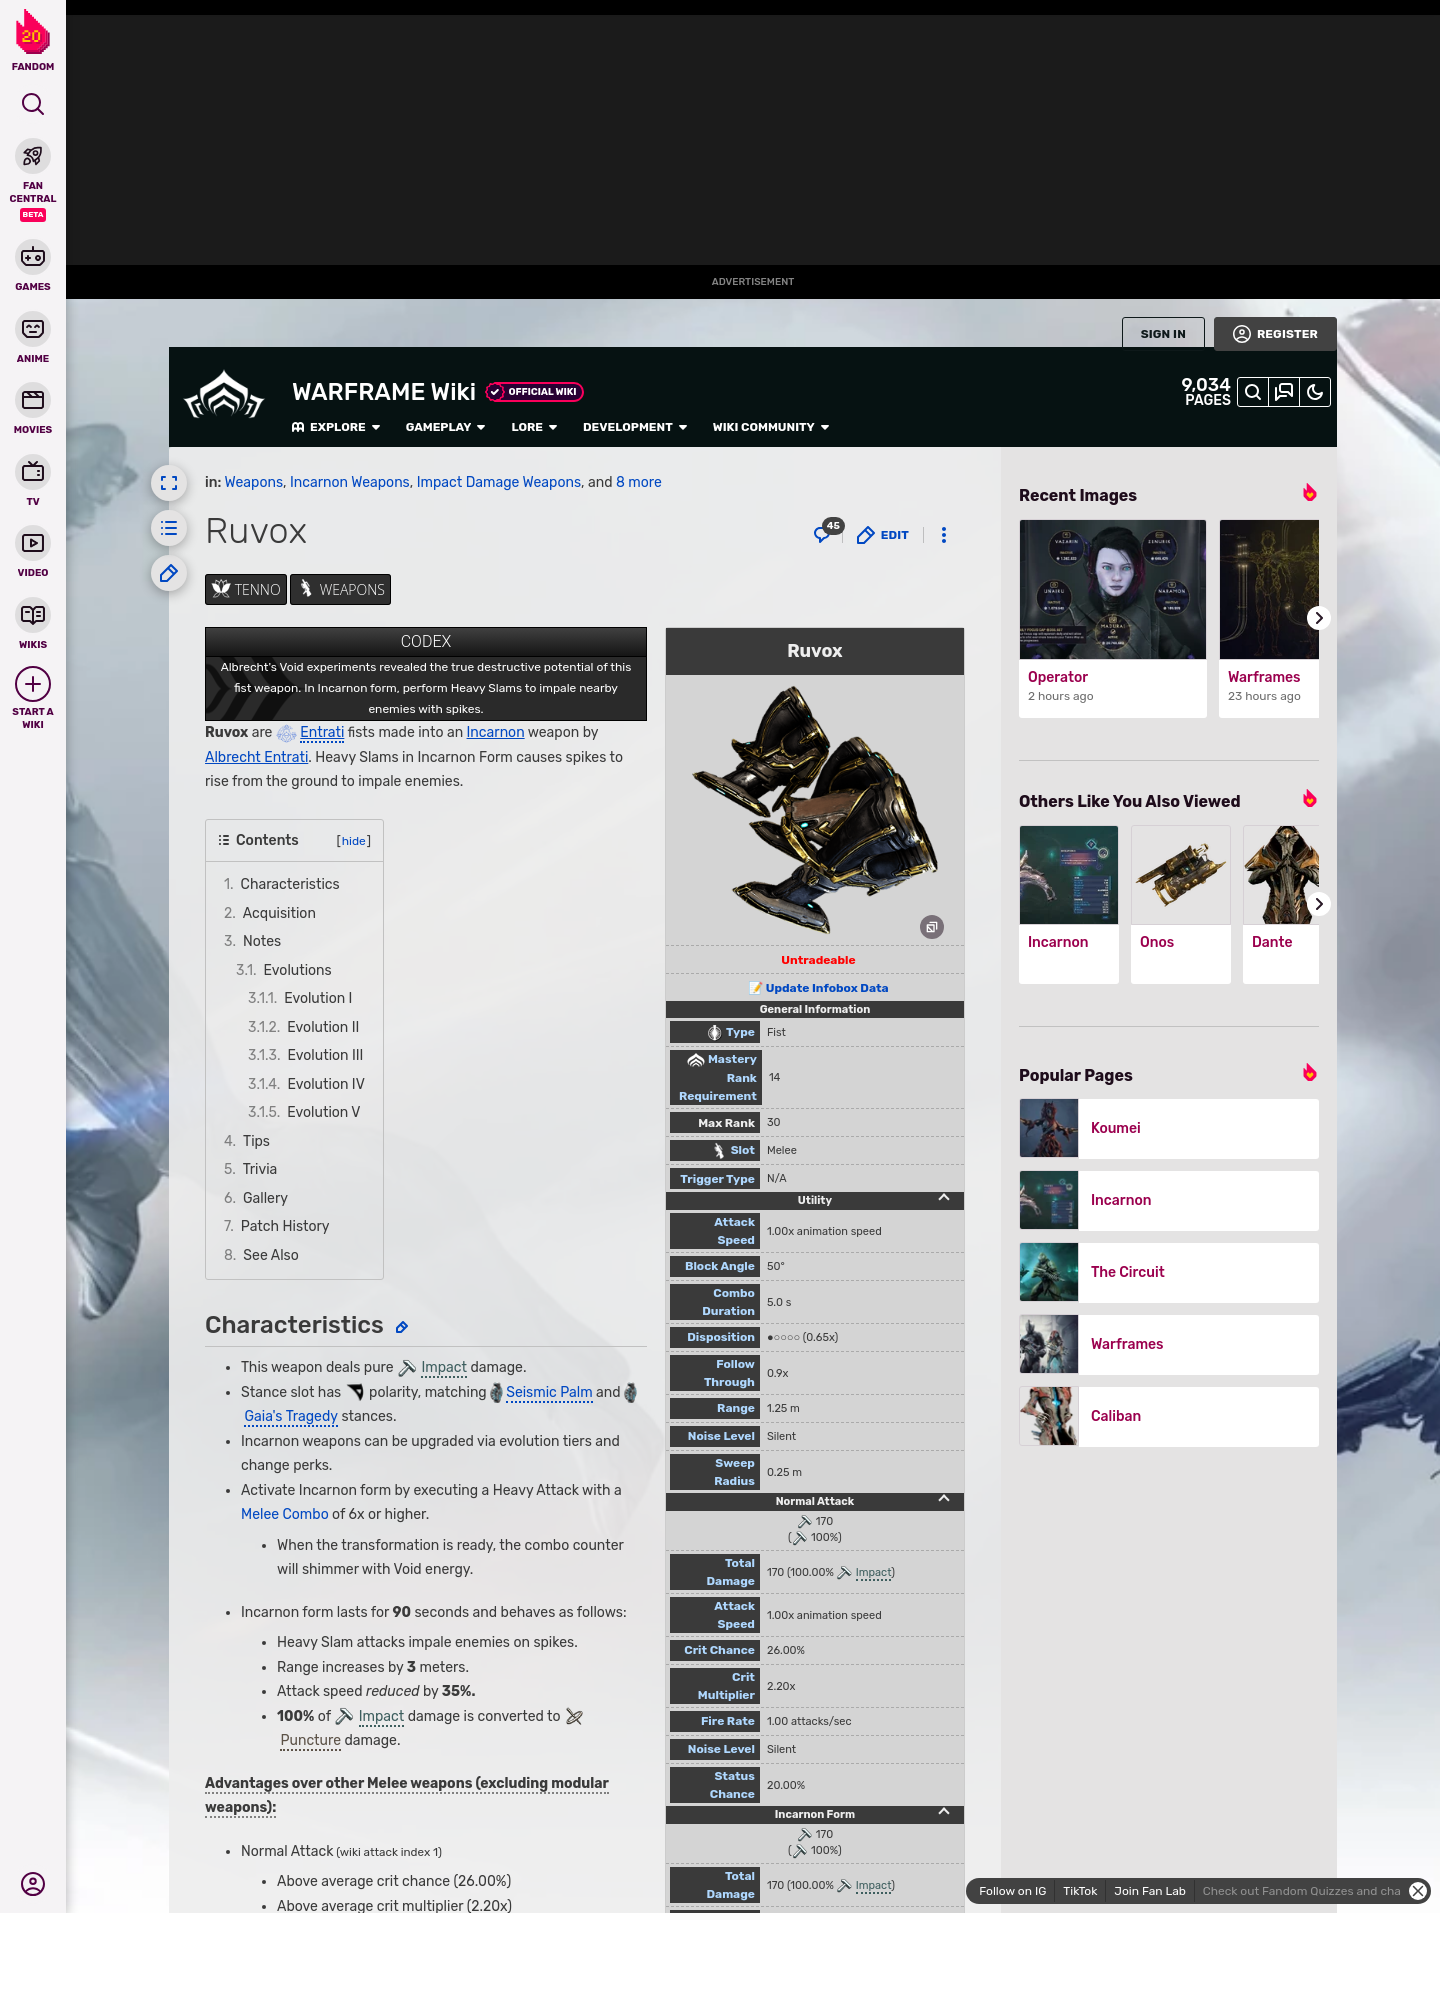Jump to Evolution III in Contents
The height and width of the screenshot is (2000, 1440).
click(x=325, y=1055)
